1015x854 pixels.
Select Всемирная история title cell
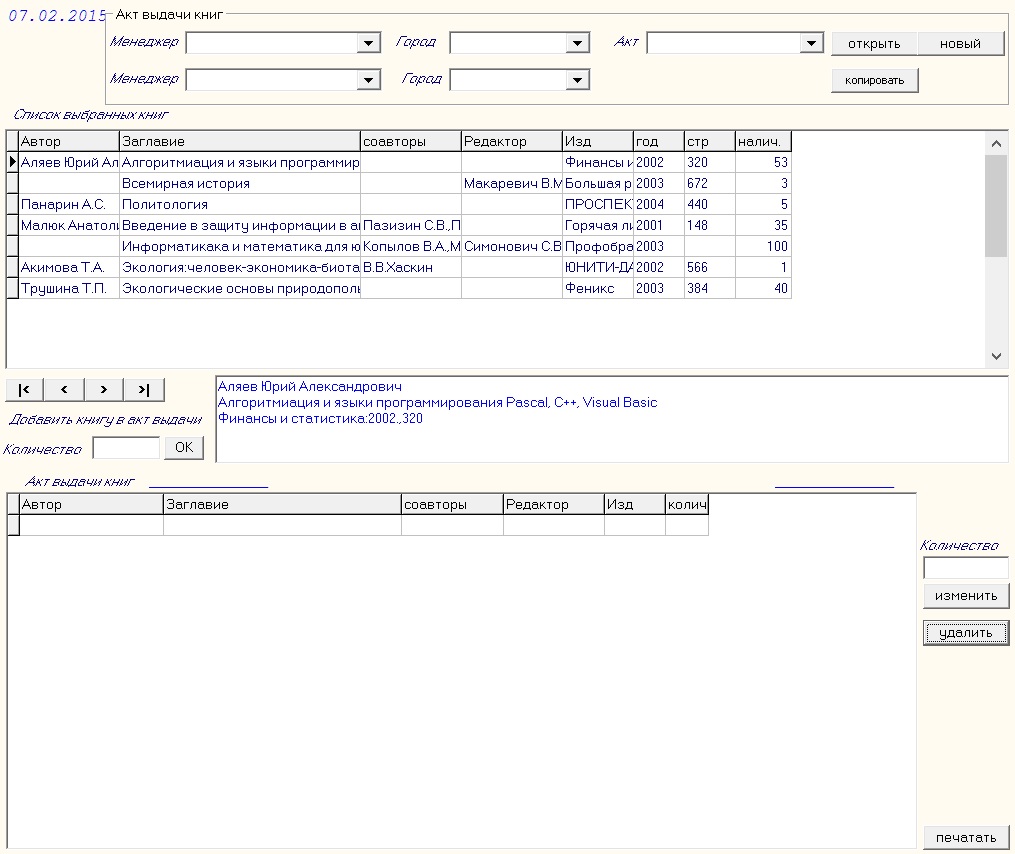[240, 183]
